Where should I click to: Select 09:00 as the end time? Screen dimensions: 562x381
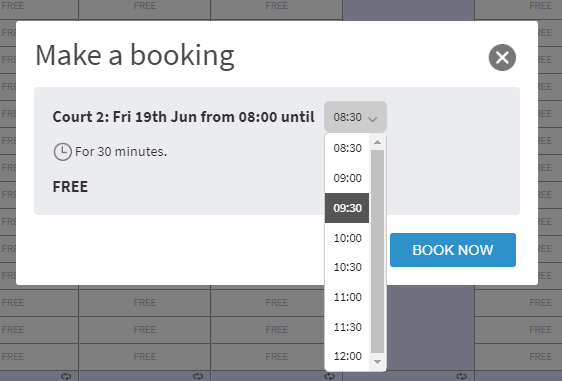click(x=347, y=178)
